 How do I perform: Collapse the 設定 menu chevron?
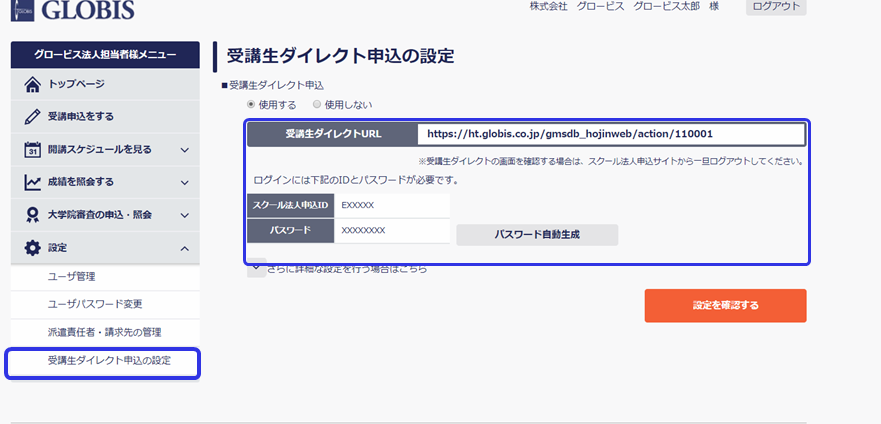(184, 248)
